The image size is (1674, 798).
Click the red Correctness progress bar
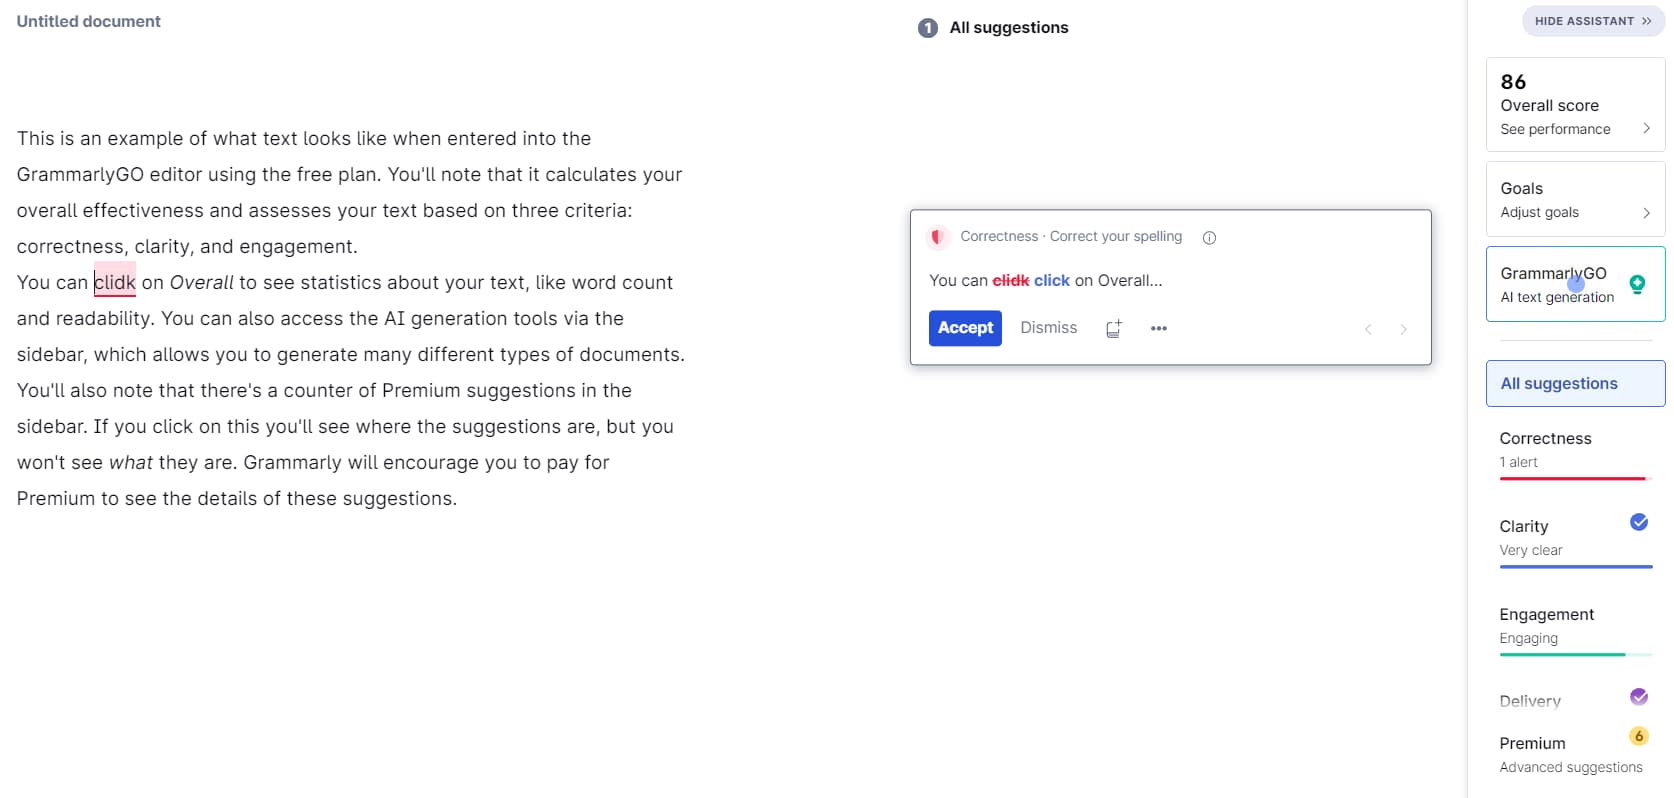[x=1572, y=479]
